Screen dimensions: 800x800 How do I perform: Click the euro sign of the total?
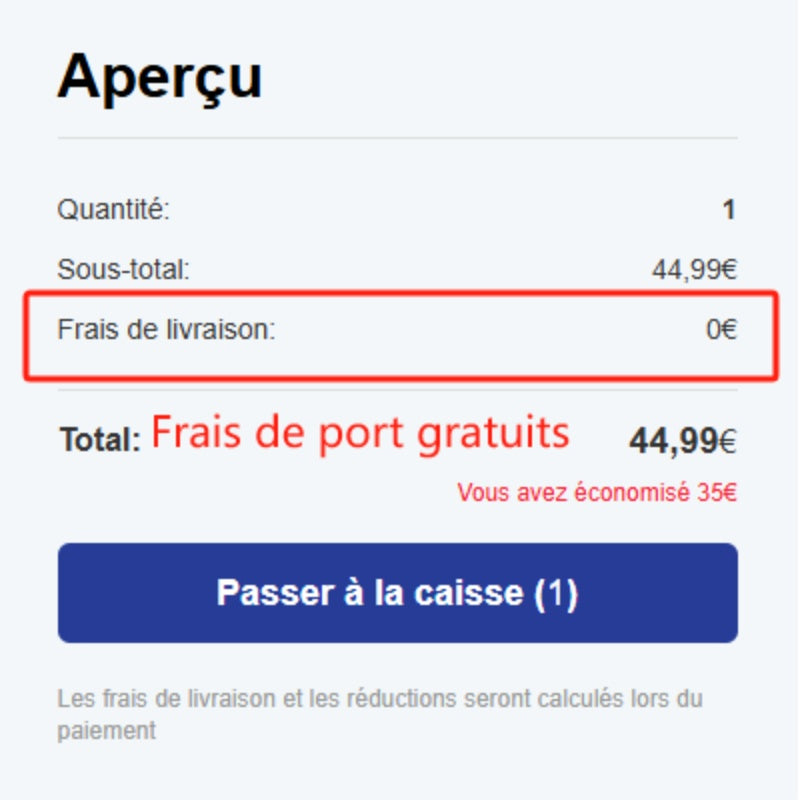point(728,441)
